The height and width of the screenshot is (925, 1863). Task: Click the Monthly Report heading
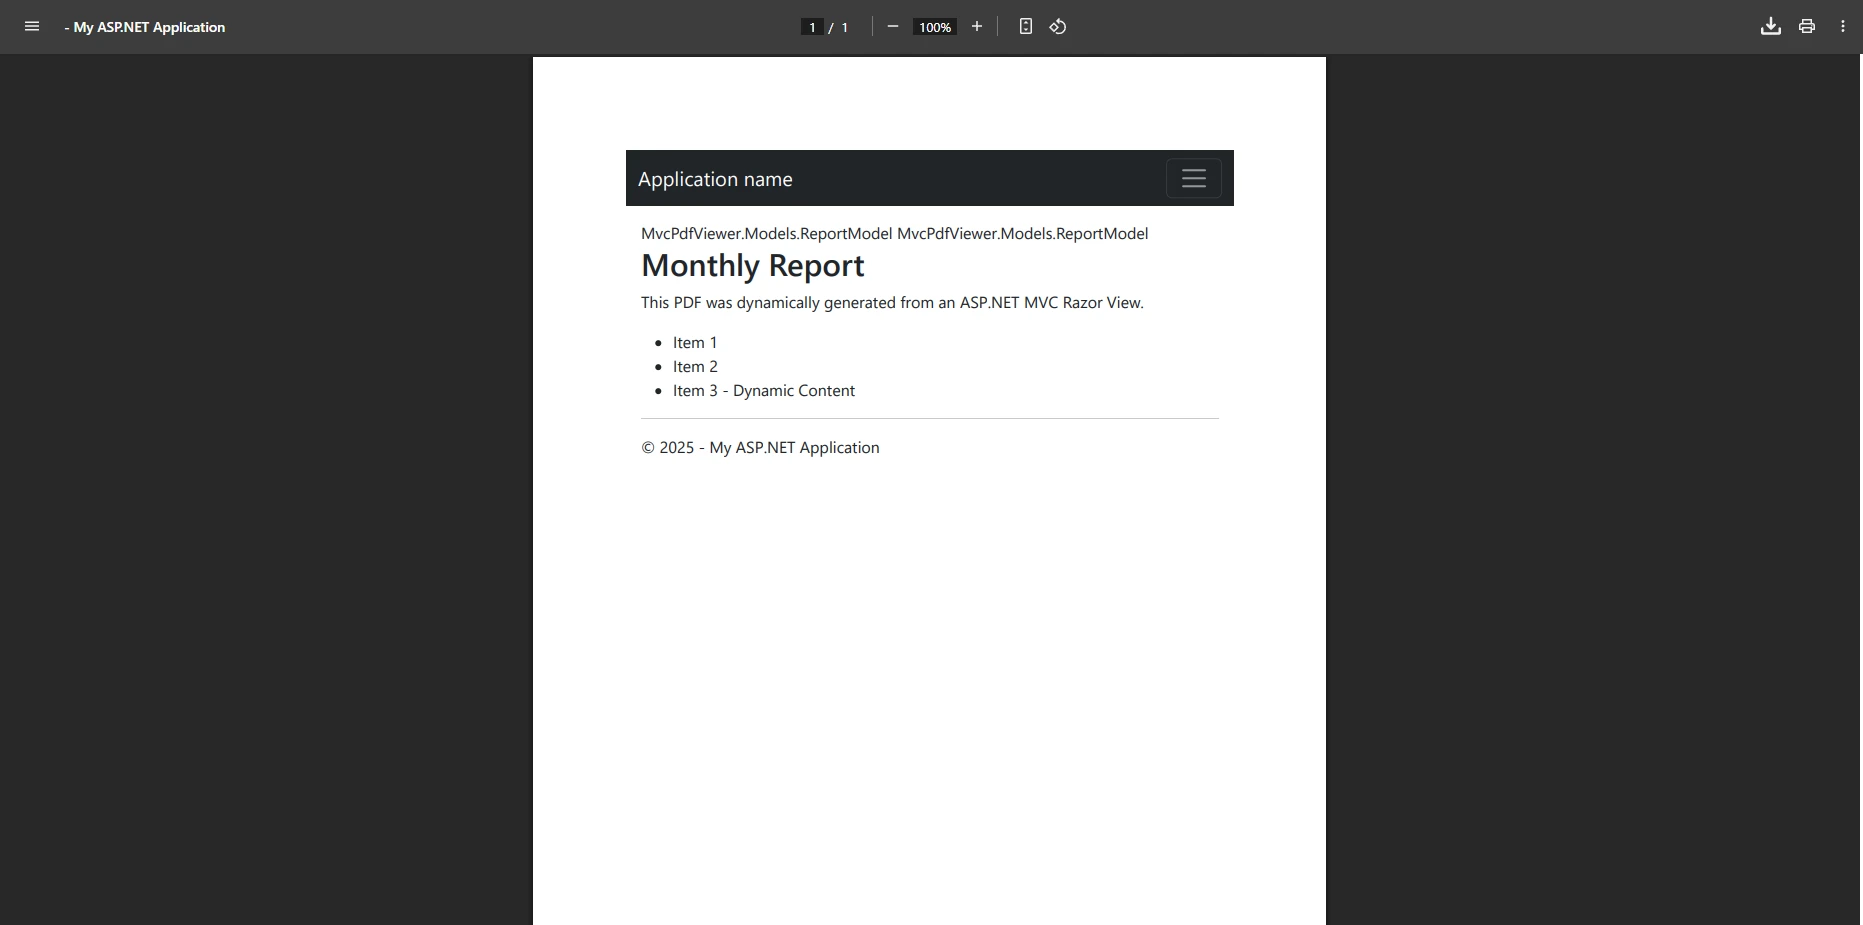(752, 266)
